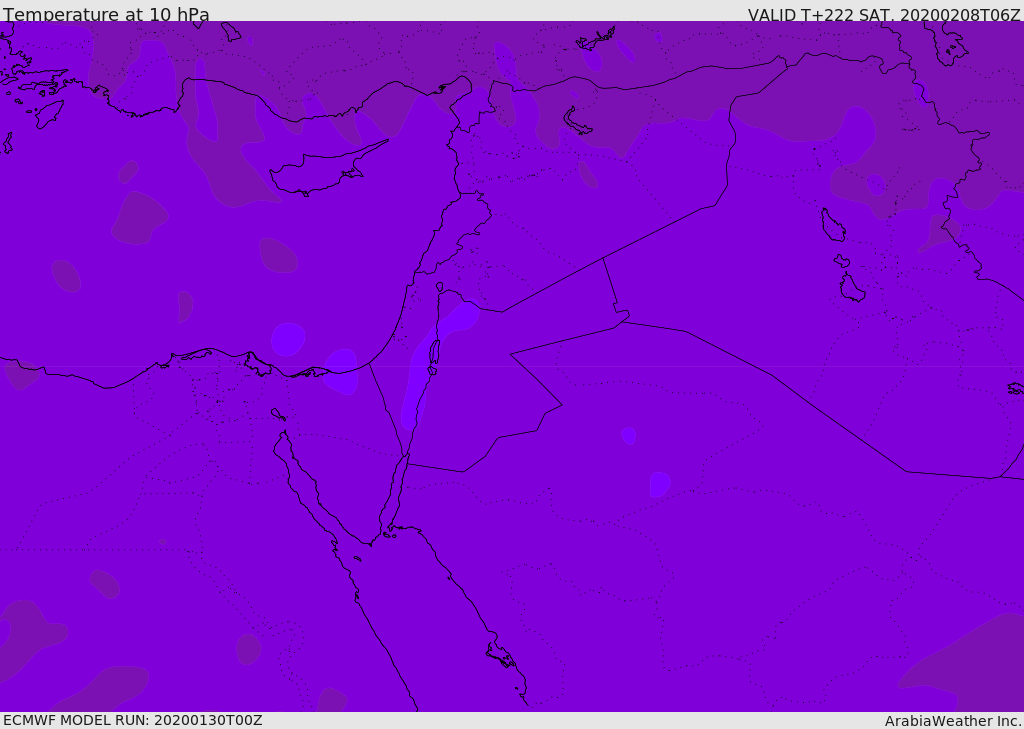Click the 'VALID T+222 SAT. 20200208T06Z' label

[x=884, y=14]
